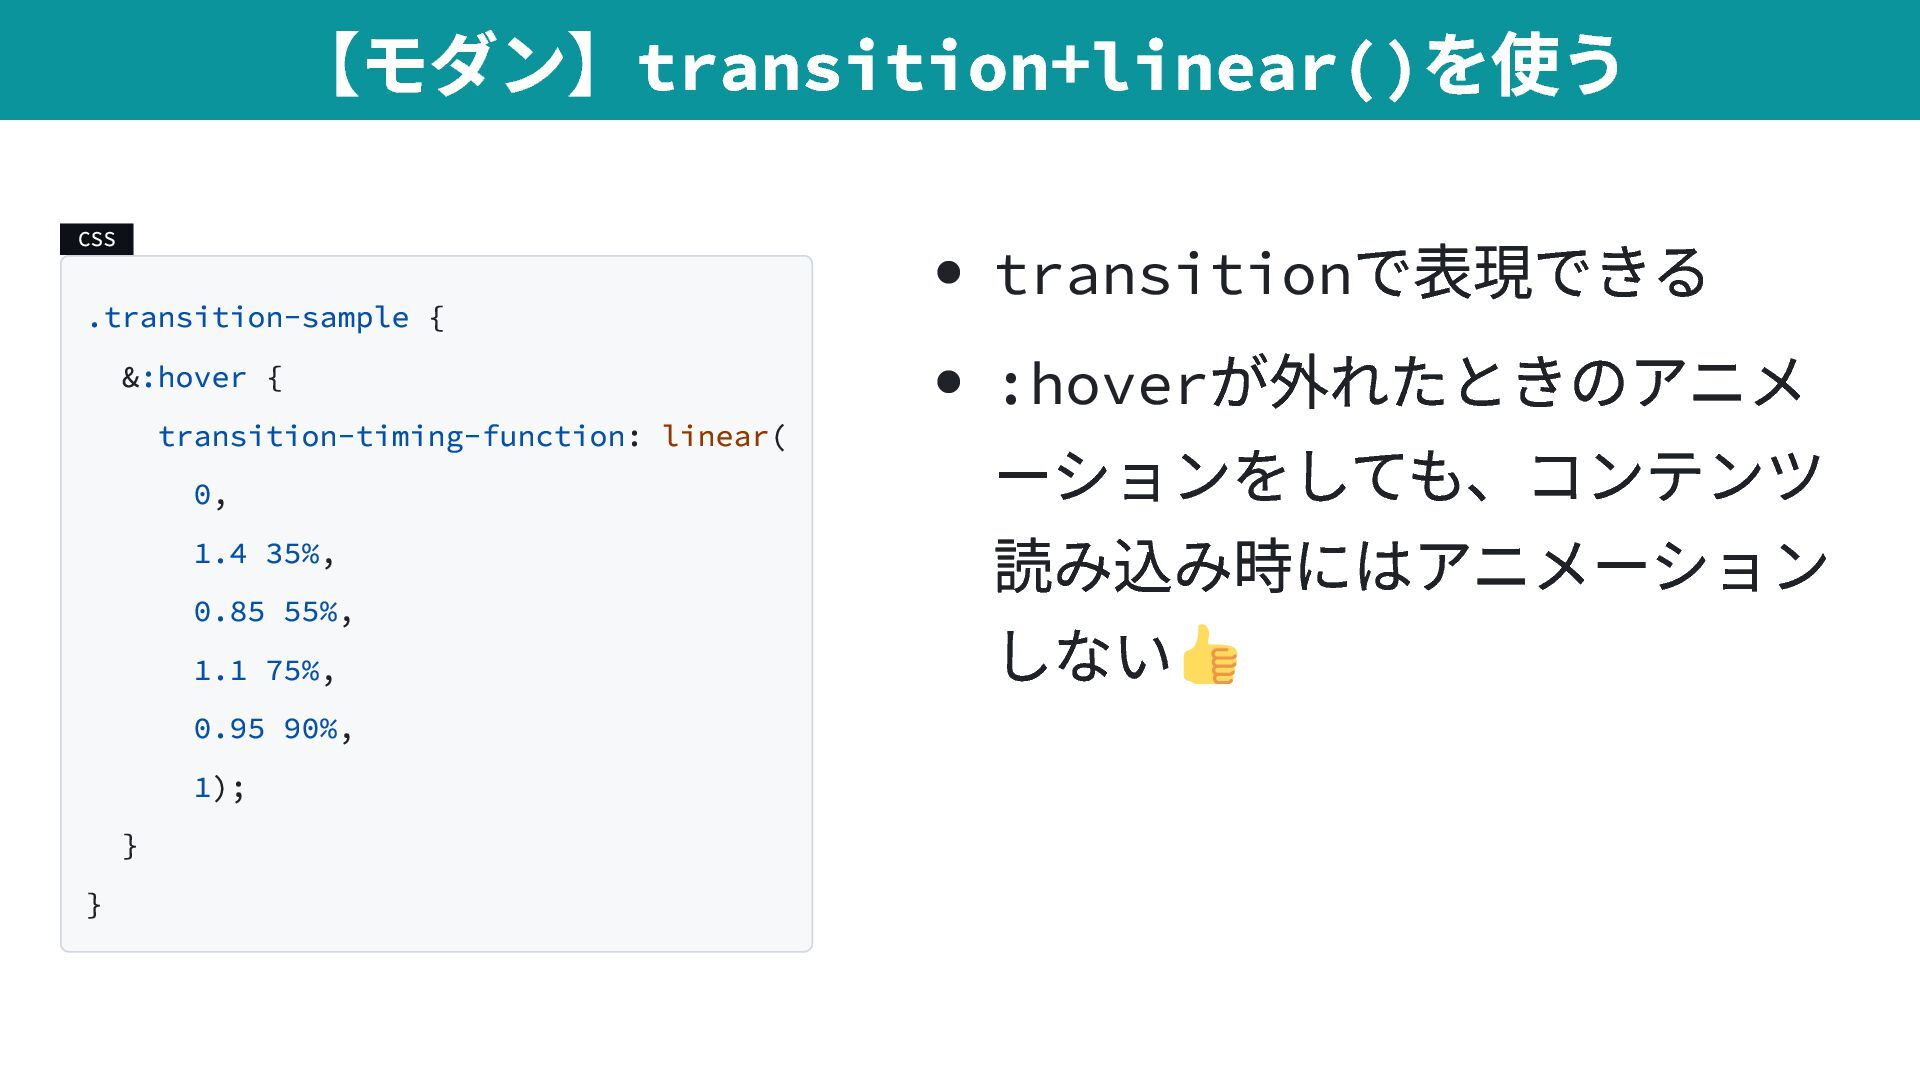Click the "0.85 55%" code line
The width and height of the screenshot is (1920, 1080).
point(273,612)
